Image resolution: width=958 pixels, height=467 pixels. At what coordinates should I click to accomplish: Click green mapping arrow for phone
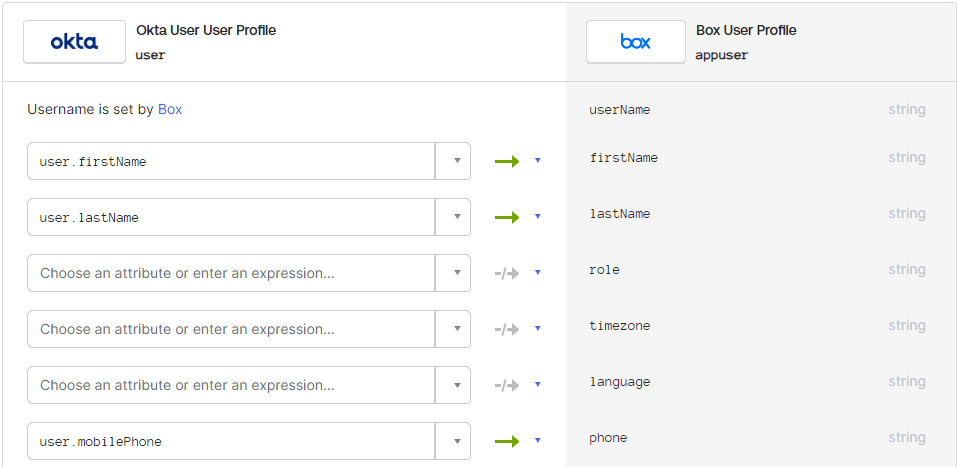pyautogui.click(x=506, y=441)
